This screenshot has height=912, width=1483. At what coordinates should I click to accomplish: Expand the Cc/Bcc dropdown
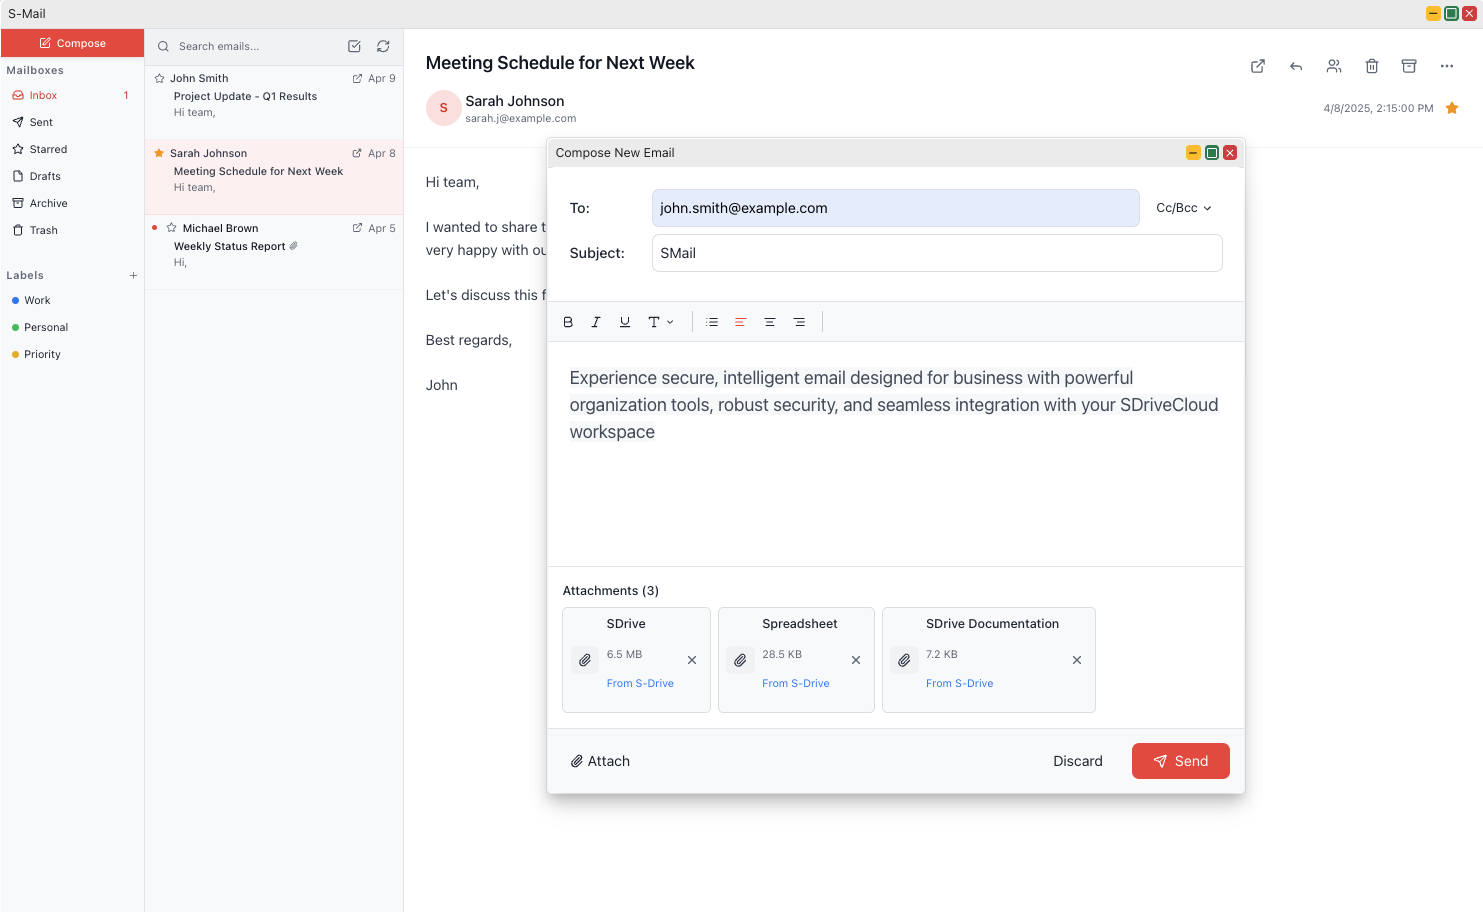(x=1183, y=208)
